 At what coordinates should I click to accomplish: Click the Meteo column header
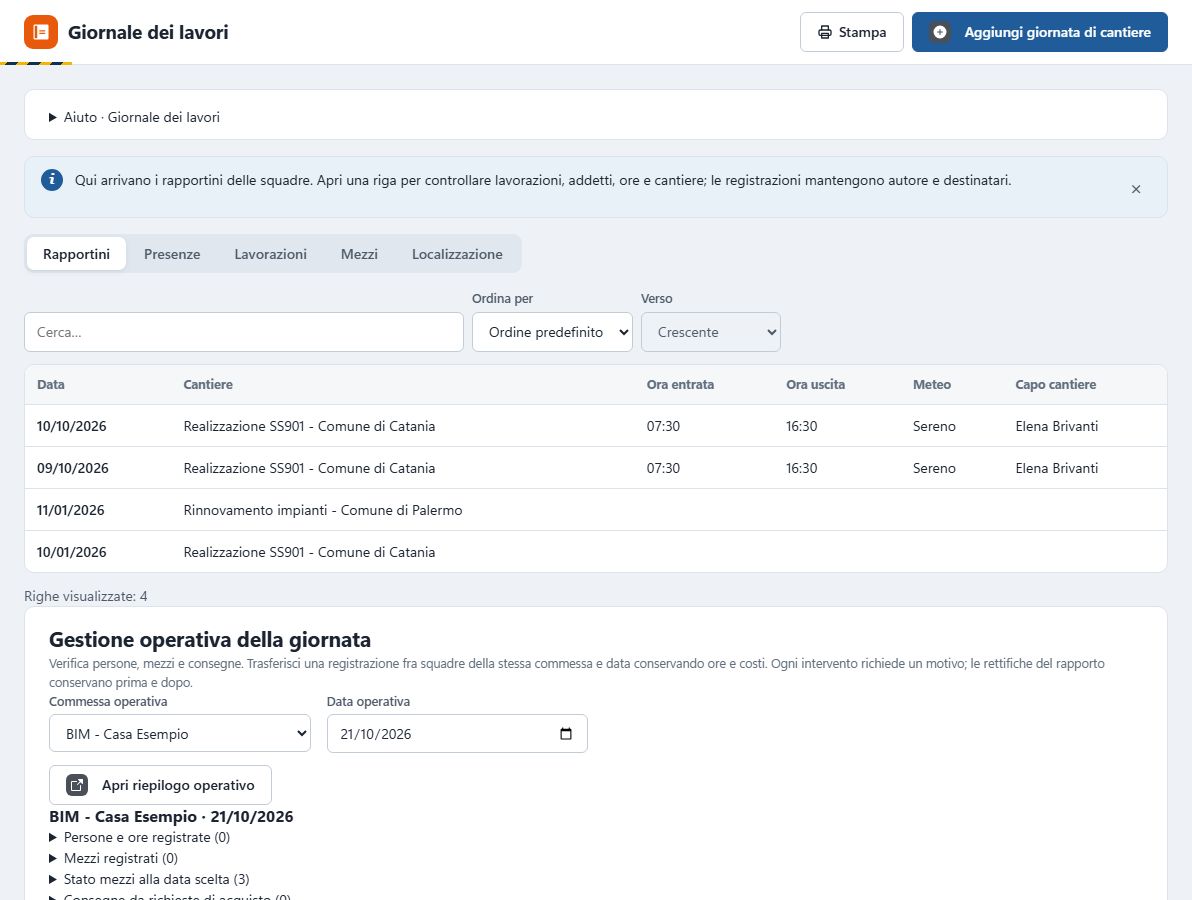pos(932,385)
